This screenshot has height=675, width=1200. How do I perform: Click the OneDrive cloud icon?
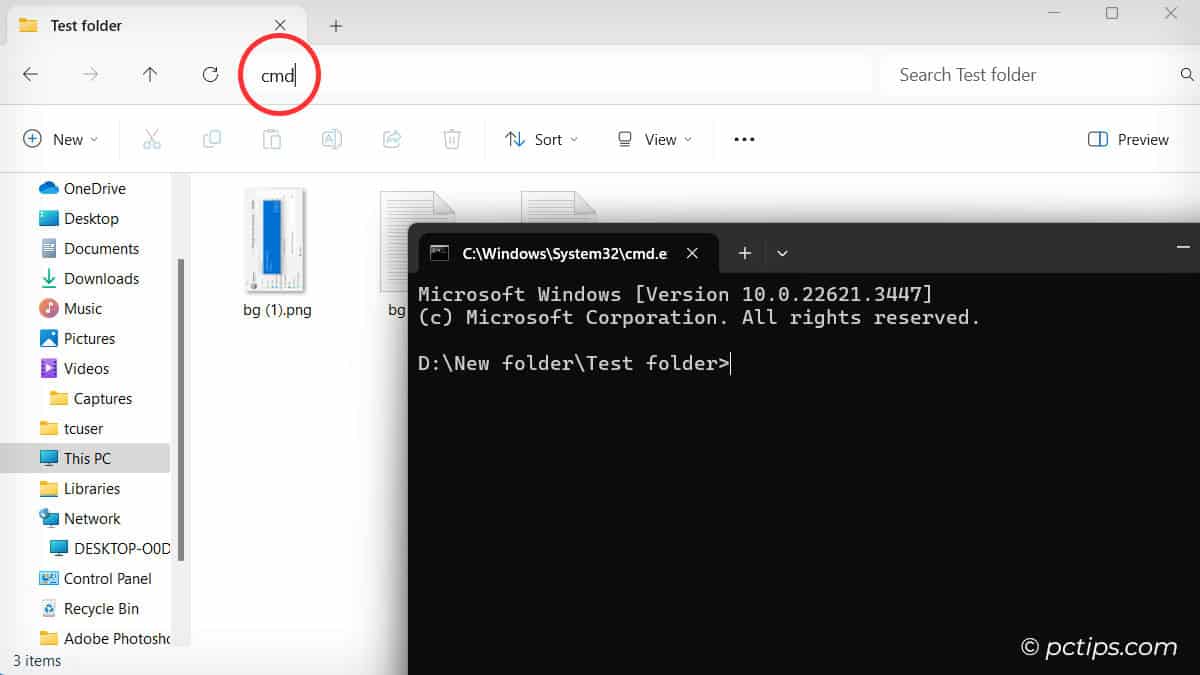(x=48, y=188)
